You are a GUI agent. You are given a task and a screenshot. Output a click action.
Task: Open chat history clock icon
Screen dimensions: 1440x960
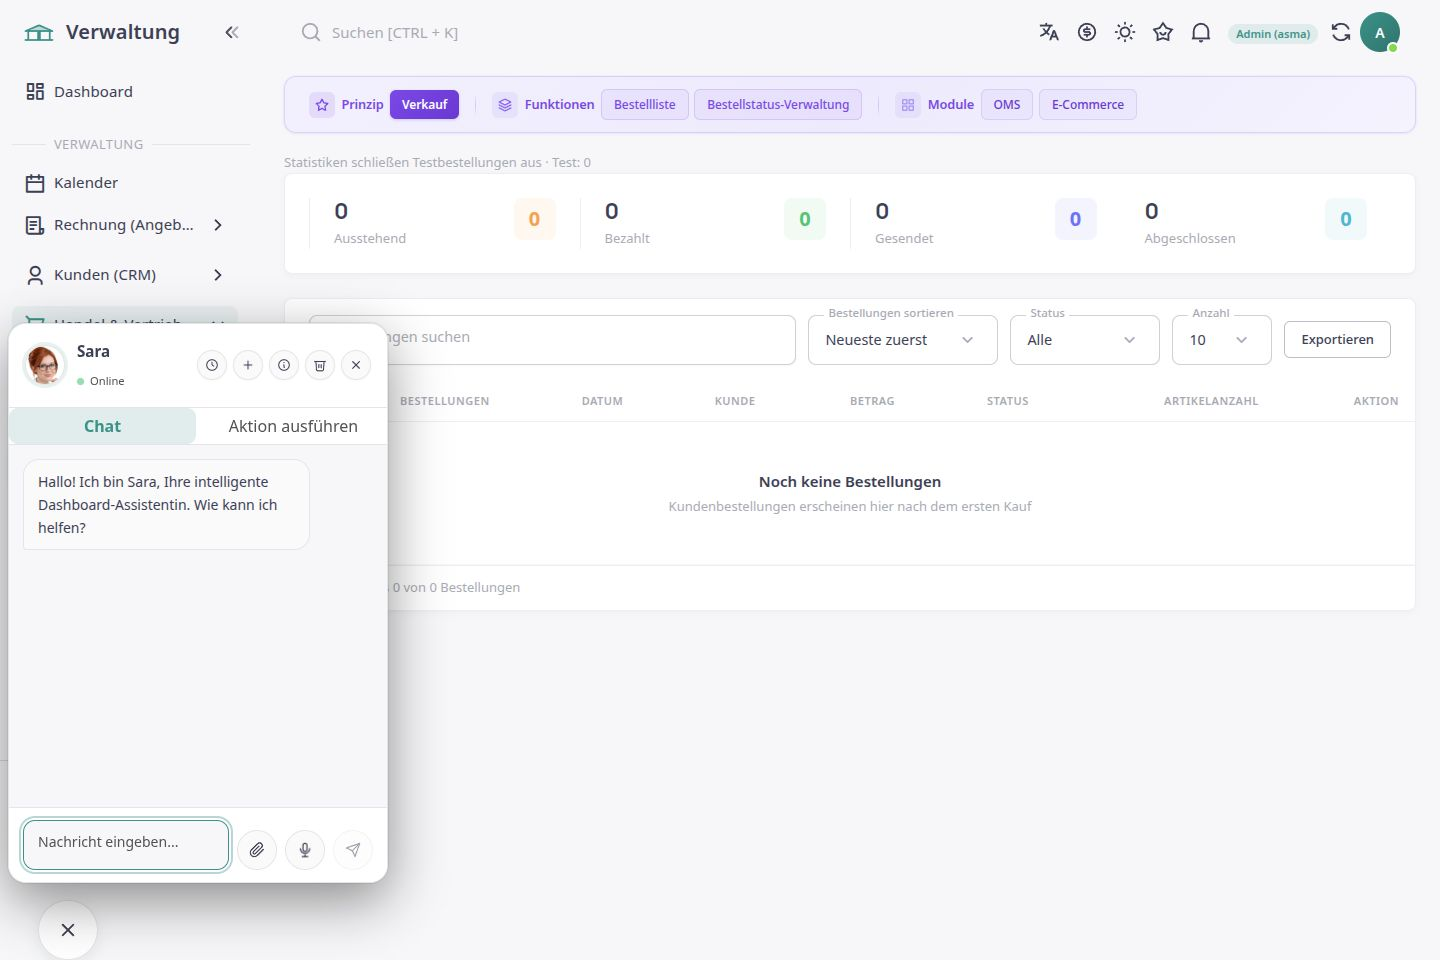(x=212, y=365)
